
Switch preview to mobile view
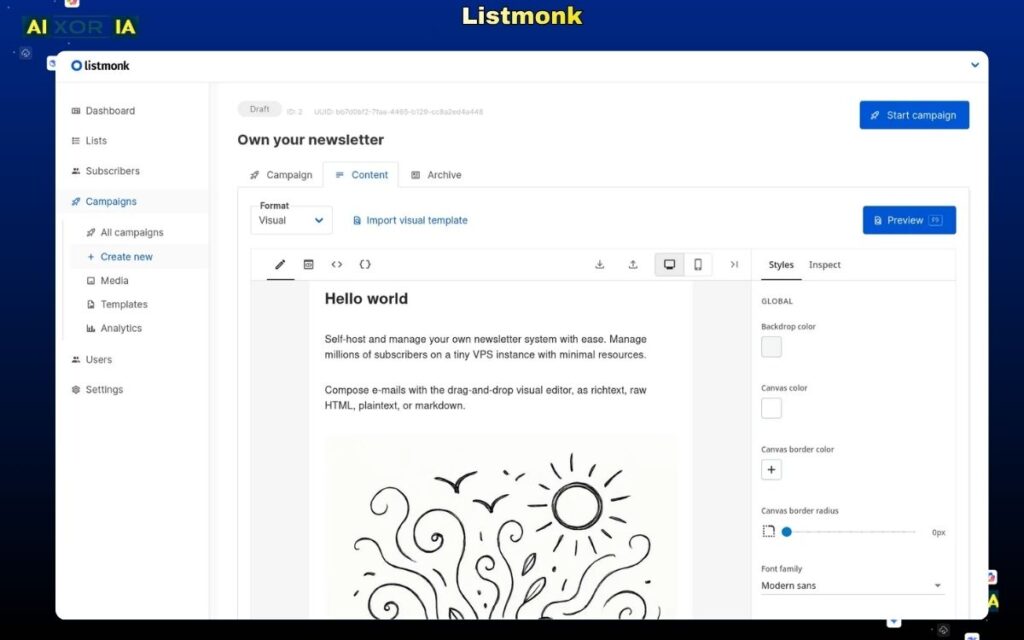click(697, 264)
